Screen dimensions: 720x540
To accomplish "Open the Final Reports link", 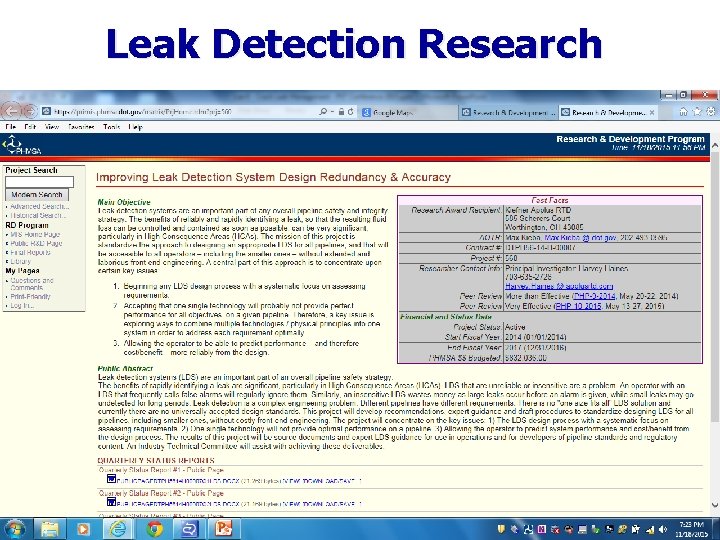I will 30,252.
